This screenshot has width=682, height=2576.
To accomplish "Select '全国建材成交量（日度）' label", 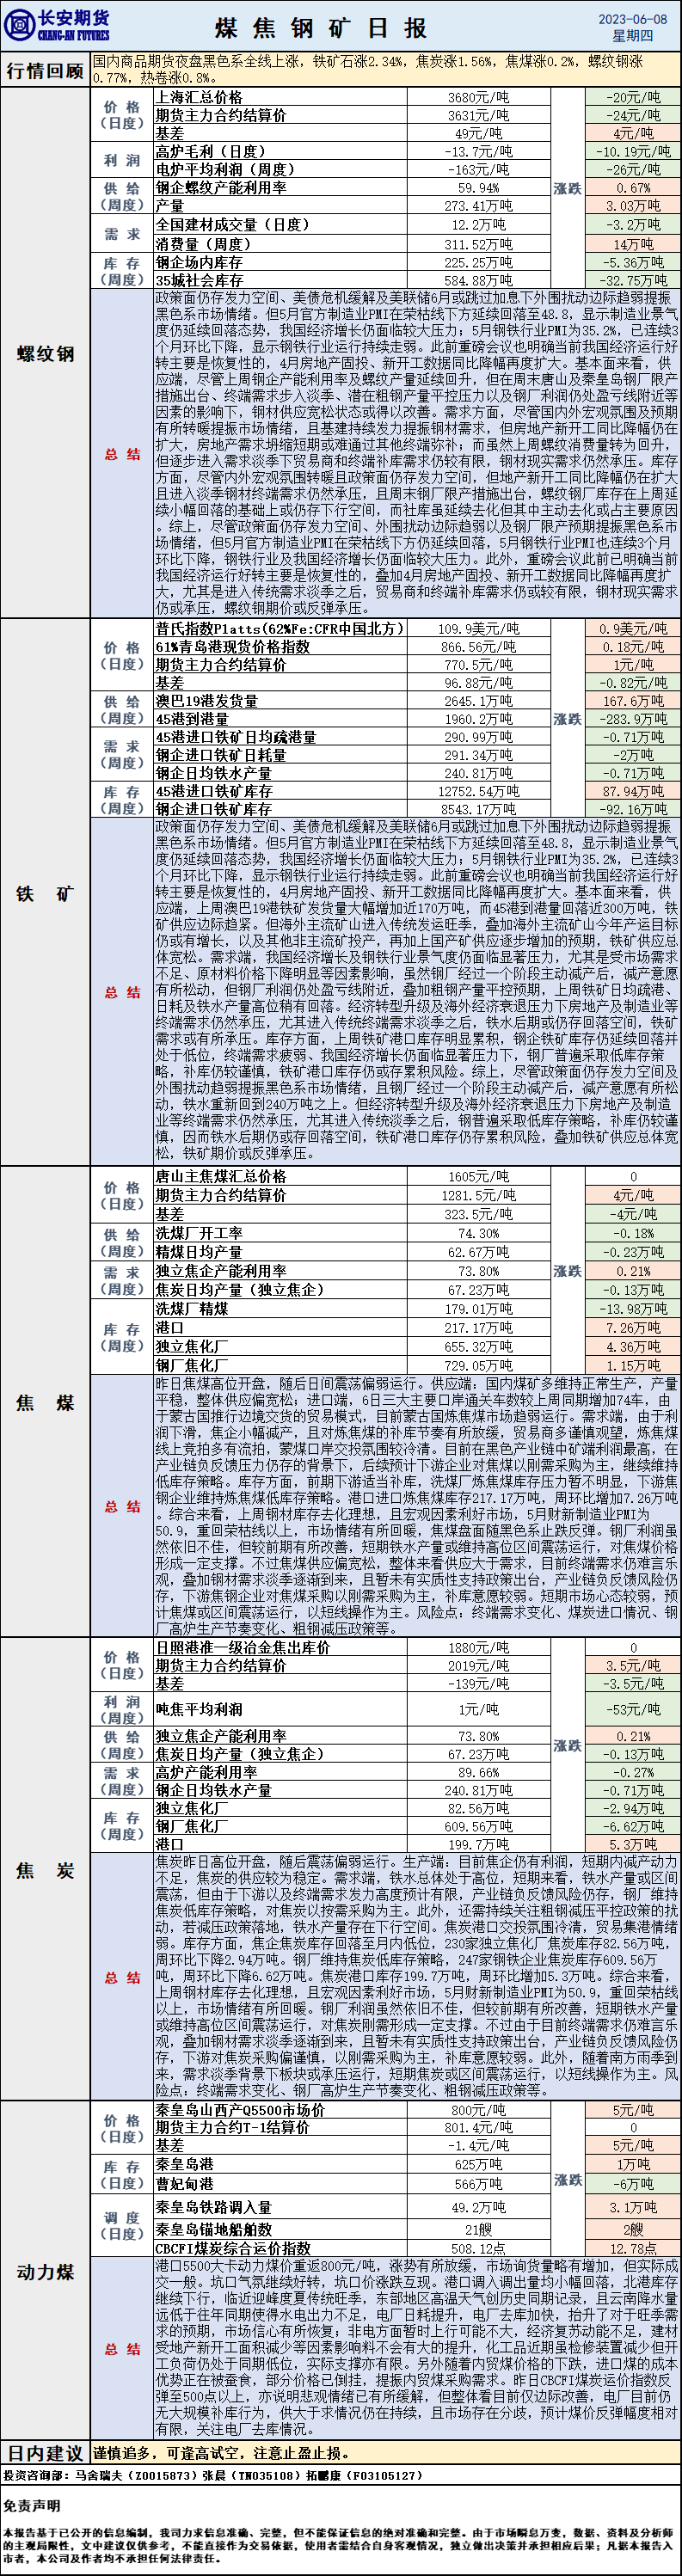I will point(232,225).
